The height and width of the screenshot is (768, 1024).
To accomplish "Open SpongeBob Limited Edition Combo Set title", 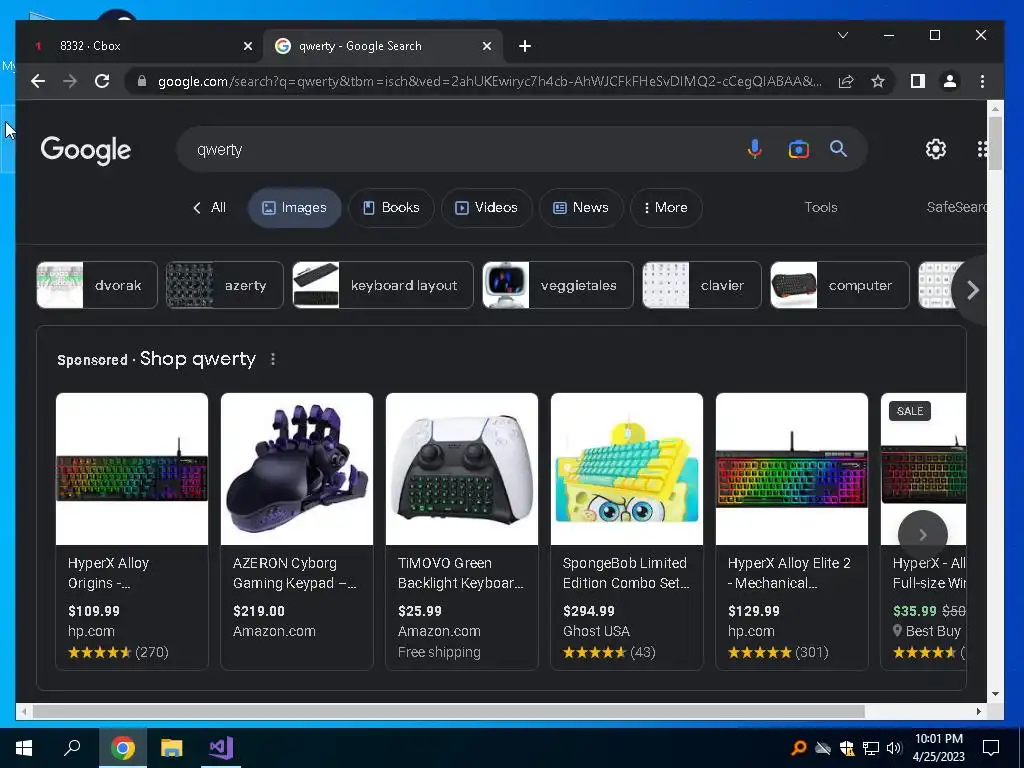I will pyautogui.click(x=626, y=573).
